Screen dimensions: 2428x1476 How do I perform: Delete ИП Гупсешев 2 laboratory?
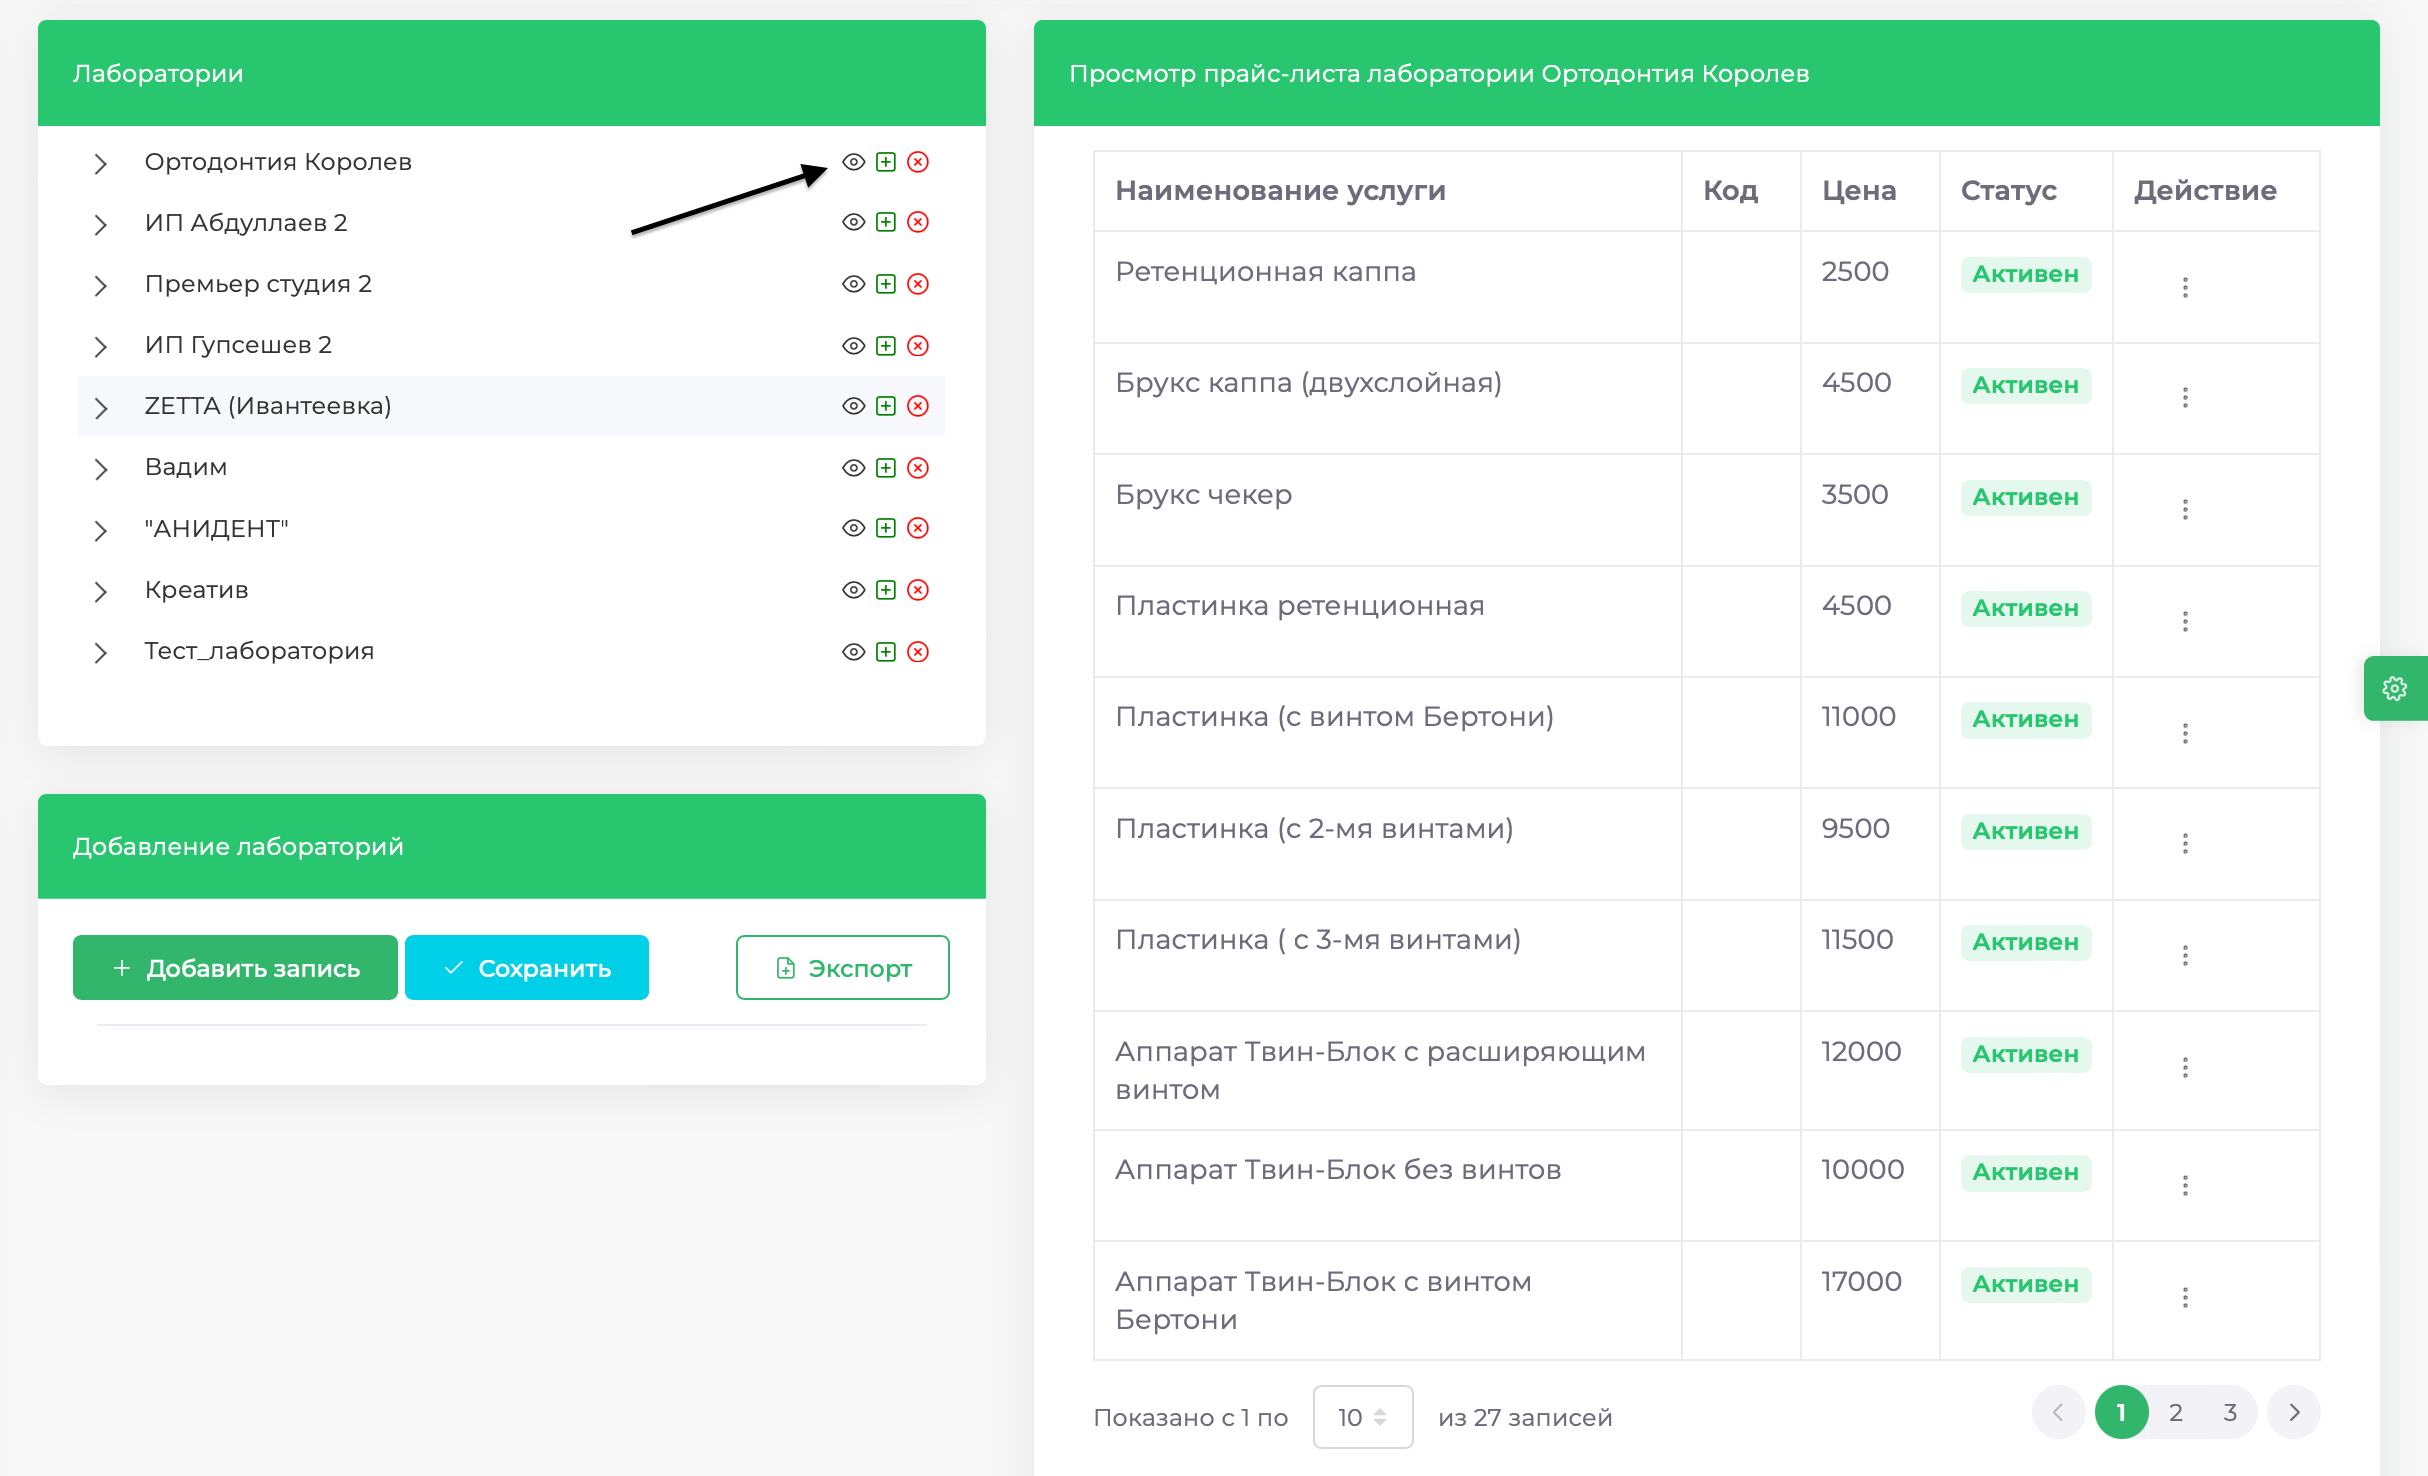click(918, 346)
